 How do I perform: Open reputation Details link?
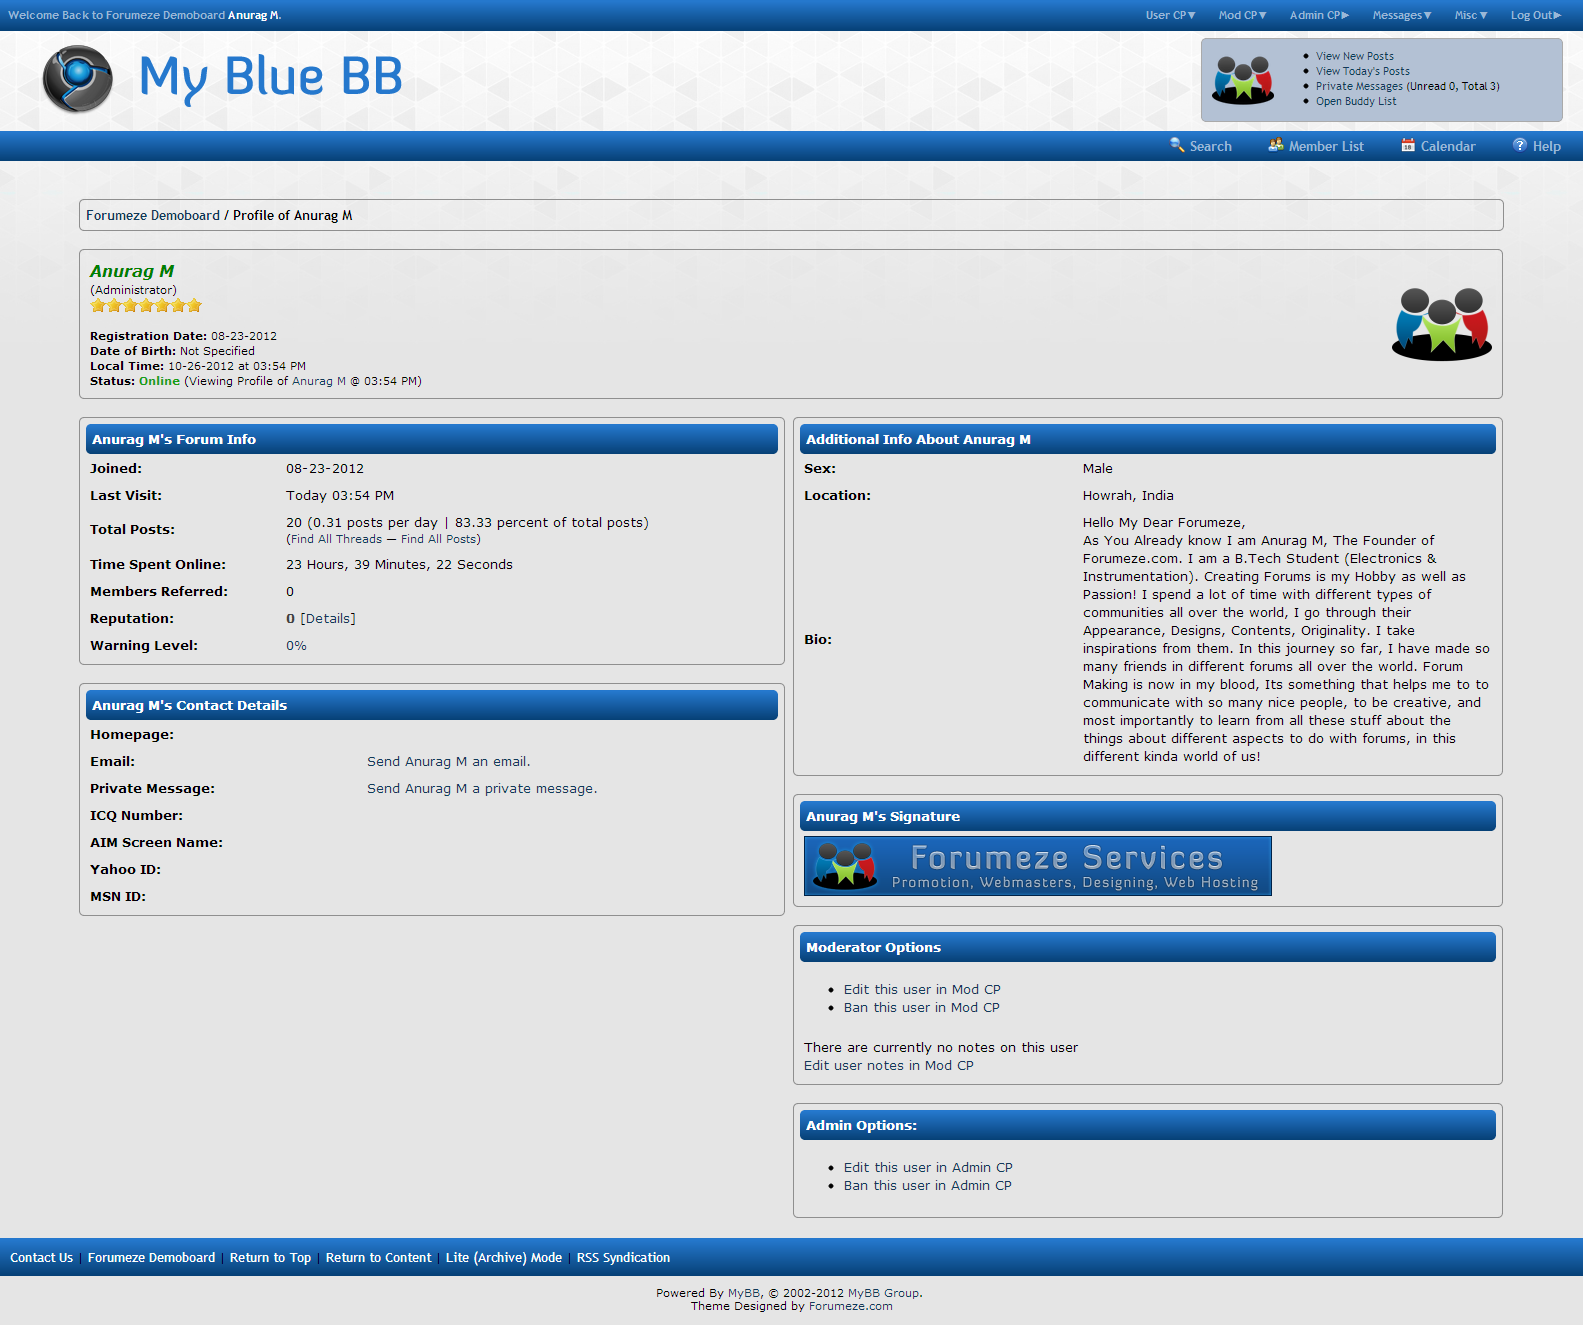pyautogui.click(x=328, y=619)
